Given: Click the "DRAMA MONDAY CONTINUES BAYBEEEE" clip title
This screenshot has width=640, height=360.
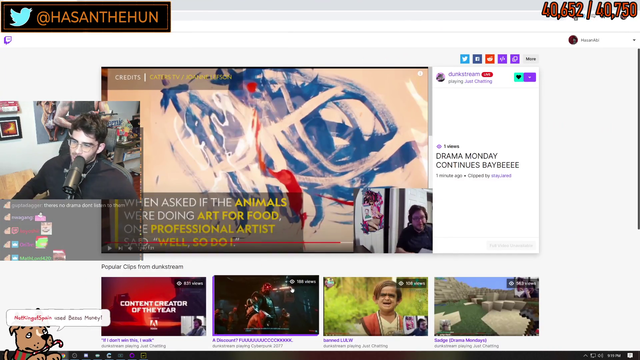Looking at the screenshot, I should point(477,160).
